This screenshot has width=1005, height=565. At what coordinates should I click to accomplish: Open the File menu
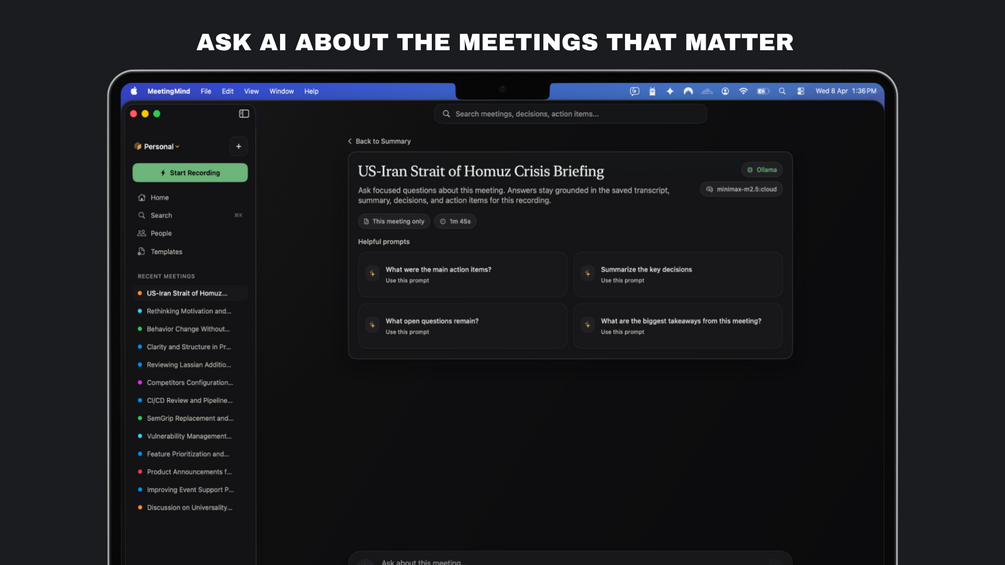pyautogui.click(x=206, y=92)
